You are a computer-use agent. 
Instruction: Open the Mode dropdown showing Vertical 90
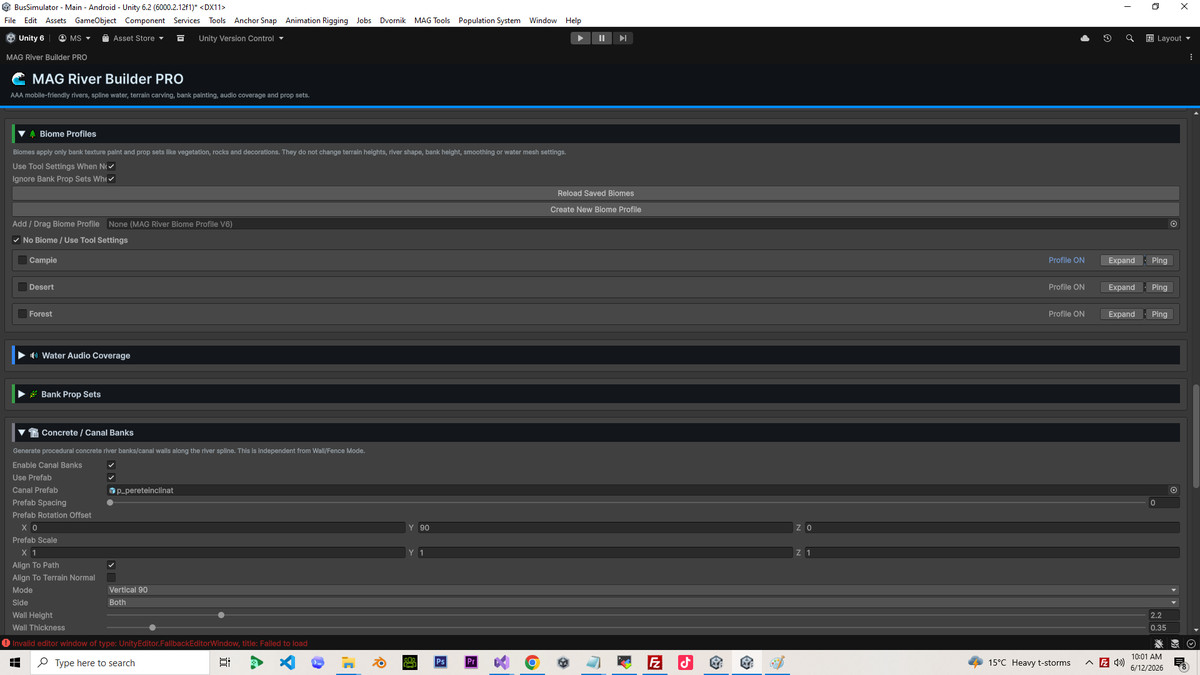point(643,590)
